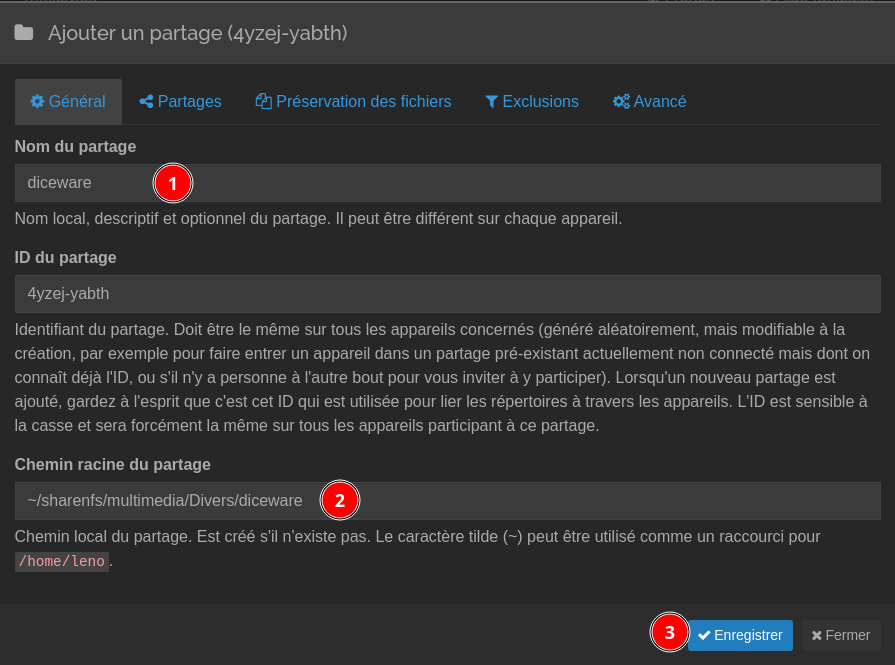
Task: Click the Chemin racine du partage field
Action: 447,500
